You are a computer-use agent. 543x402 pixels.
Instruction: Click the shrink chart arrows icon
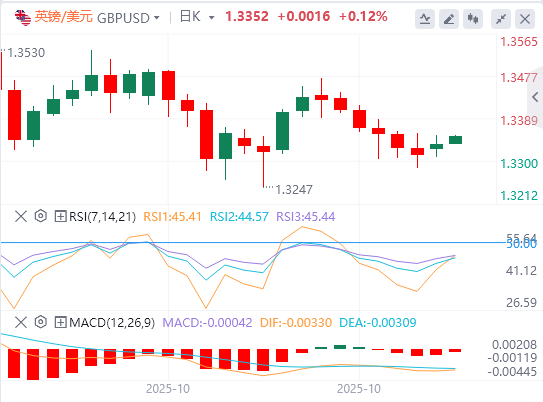click(501, 19)
